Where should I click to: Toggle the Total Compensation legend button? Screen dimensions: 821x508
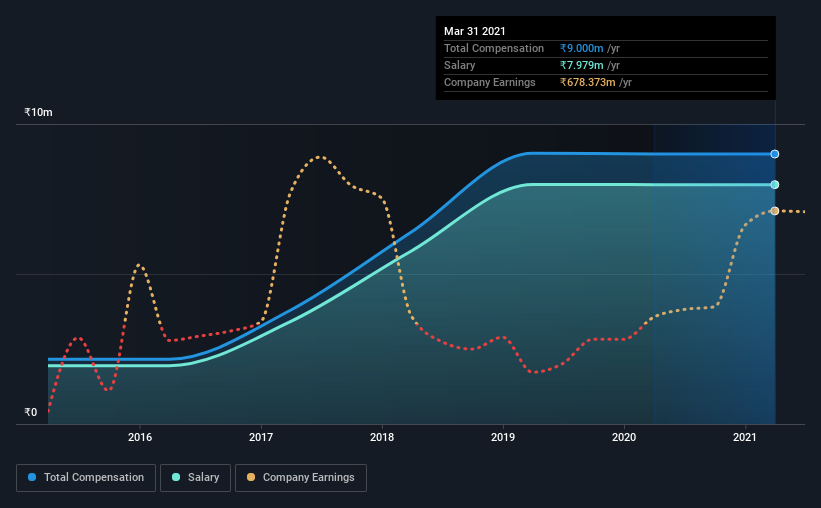86,478
